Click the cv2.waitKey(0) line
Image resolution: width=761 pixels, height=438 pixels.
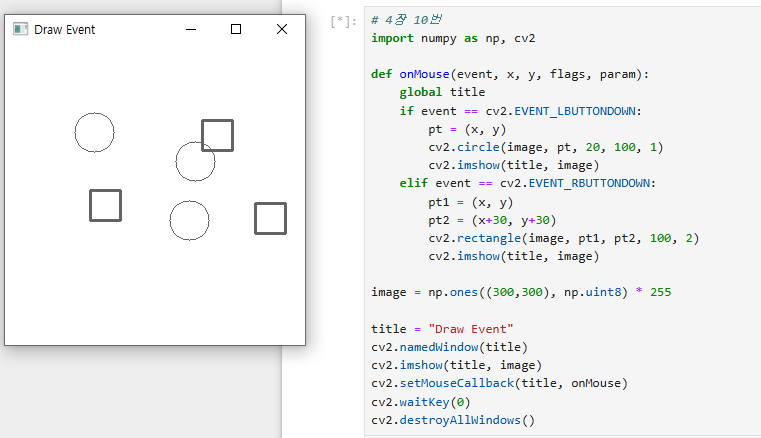click(x=421, y=402)
